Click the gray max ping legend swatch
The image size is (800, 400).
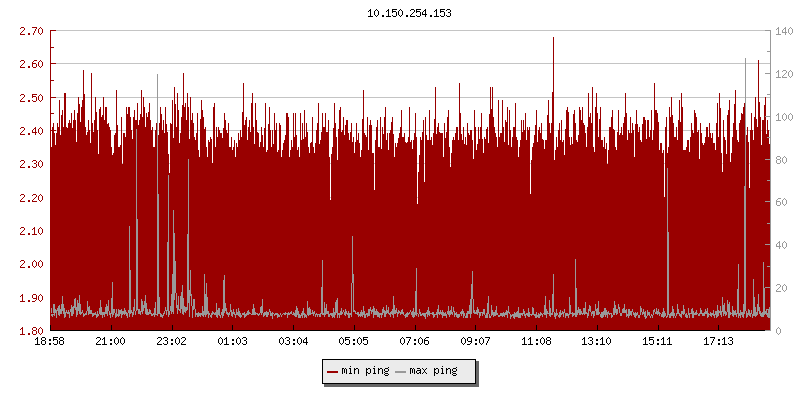[x=401, y=371]
